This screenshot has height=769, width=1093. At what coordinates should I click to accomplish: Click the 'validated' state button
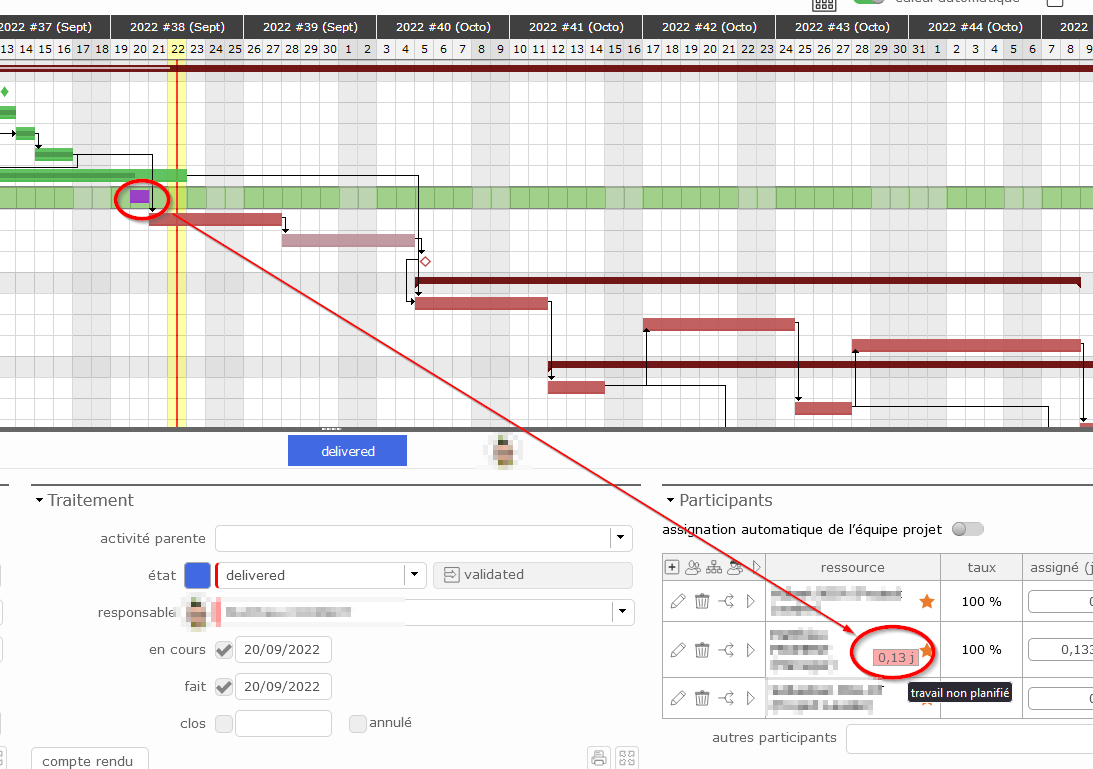(x=532, y=575)
